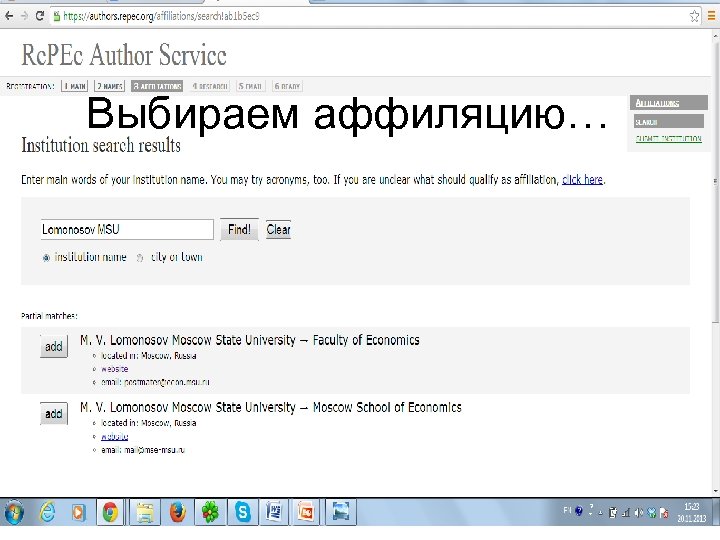
Task: Click the green padlock in address bar
Action: click(x=56, y=17)
